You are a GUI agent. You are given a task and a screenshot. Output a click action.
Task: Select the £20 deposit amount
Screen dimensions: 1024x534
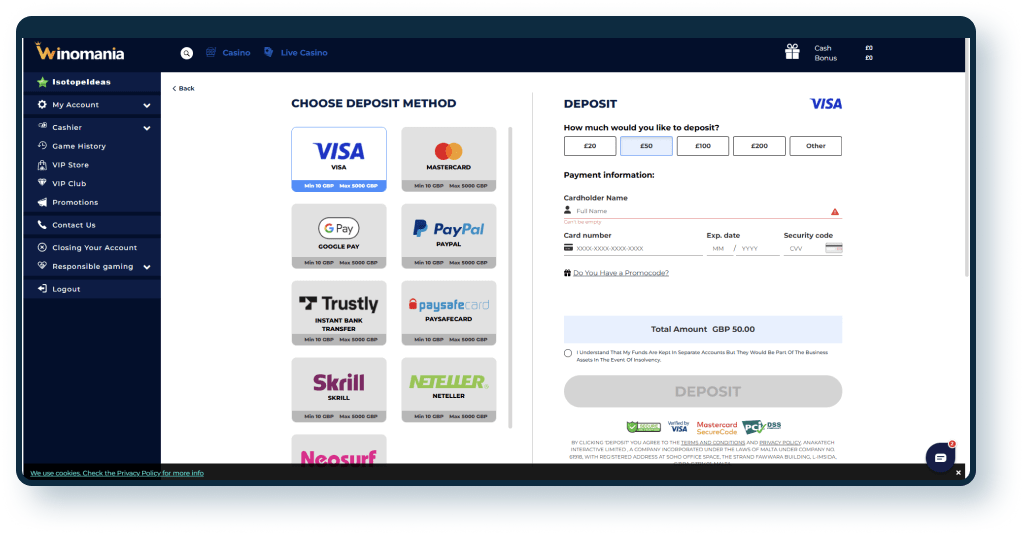pos(590,146)
